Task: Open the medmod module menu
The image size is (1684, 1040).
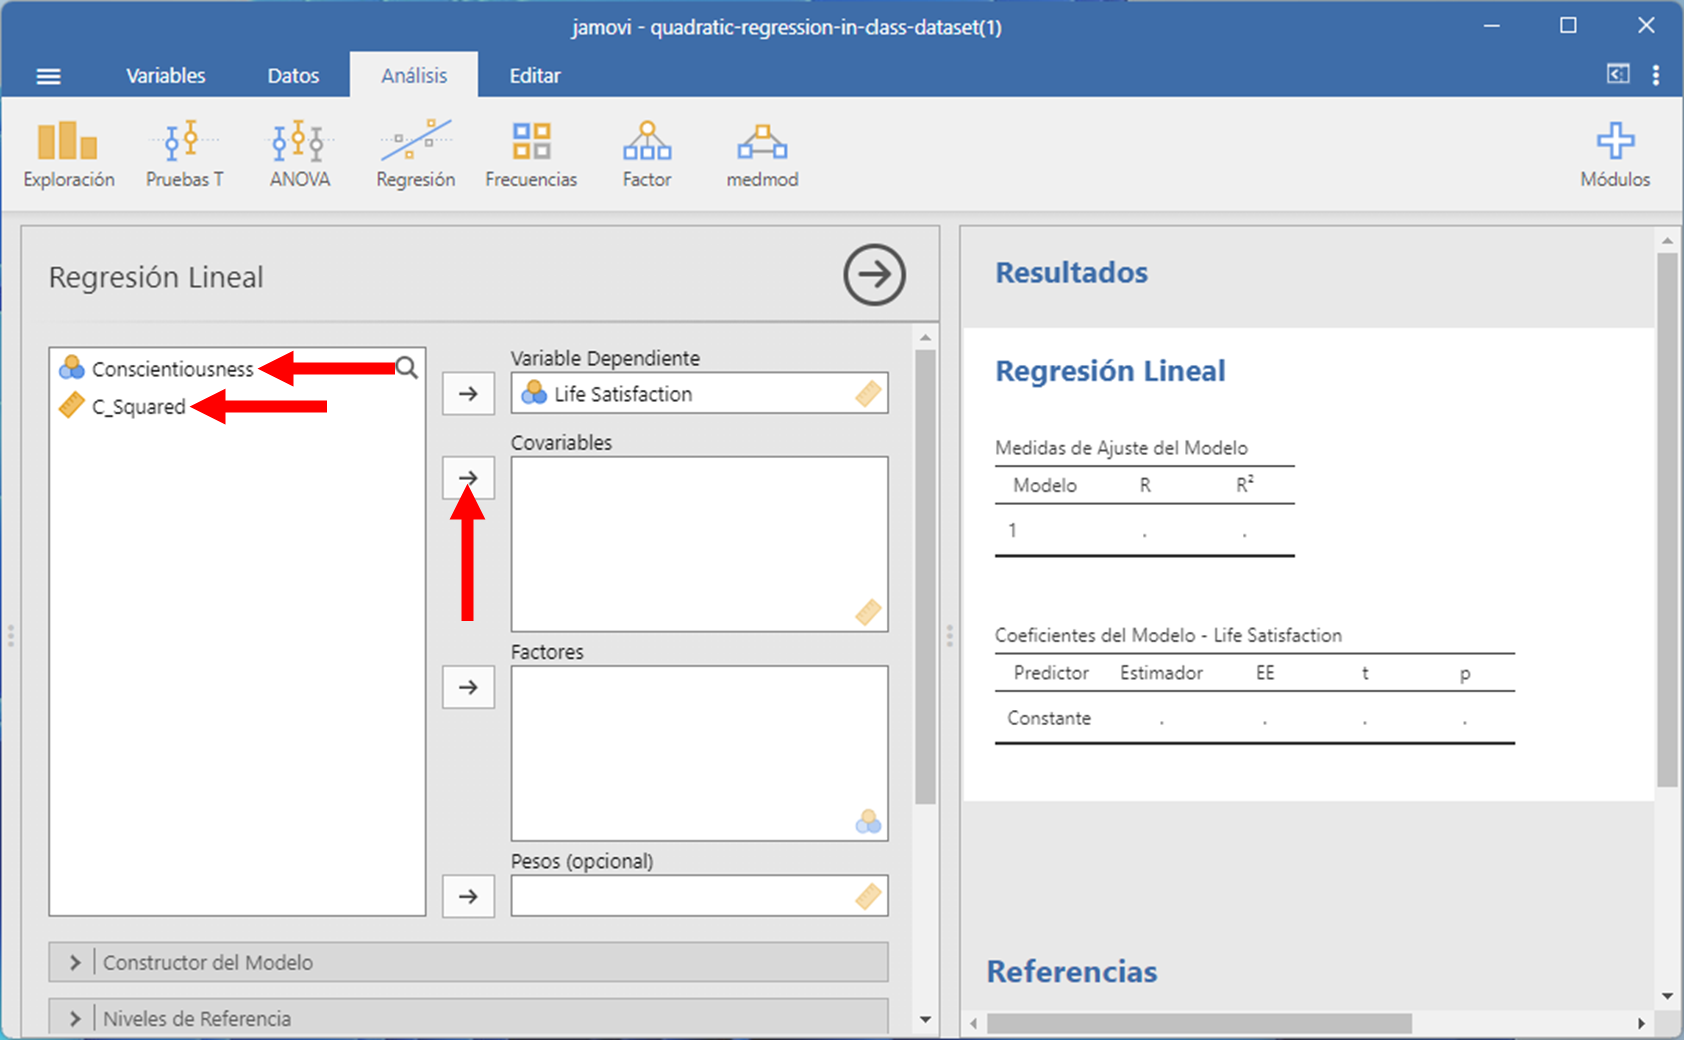Action: pyautogui.click(x=762, y=154)
